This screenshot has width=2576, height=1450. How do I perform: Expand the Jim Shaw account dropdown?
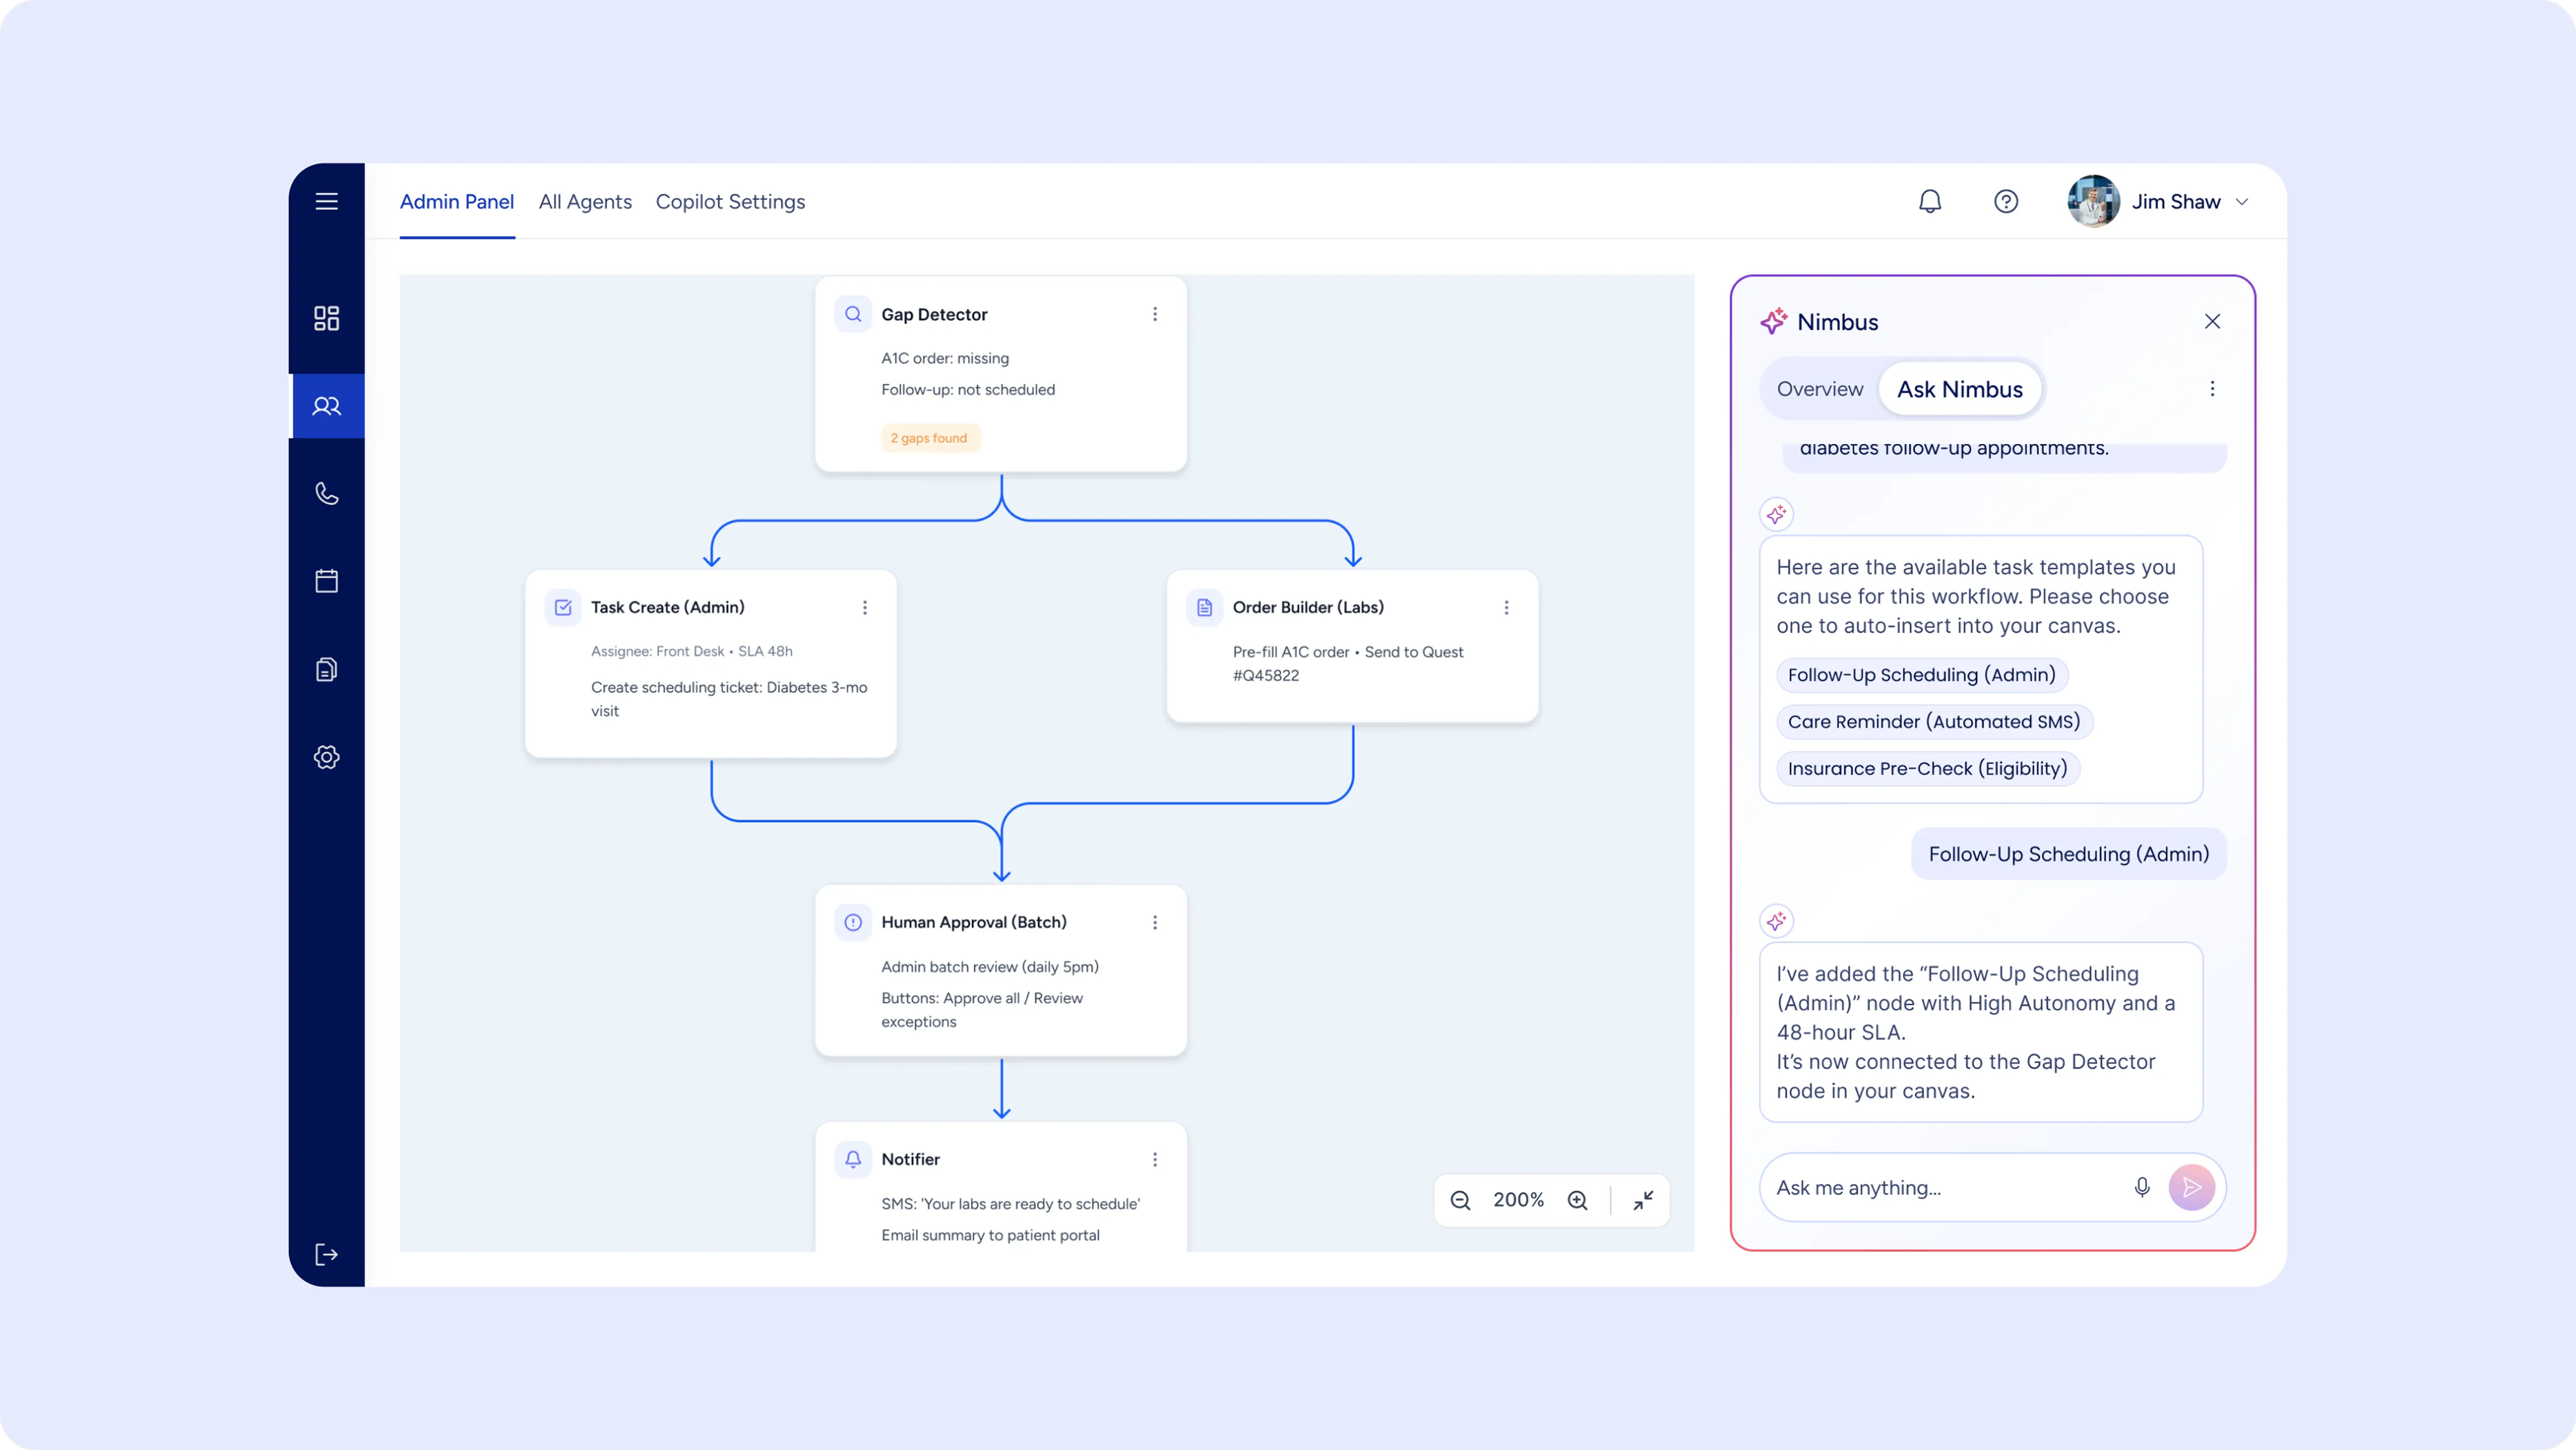coord(2241,202)
